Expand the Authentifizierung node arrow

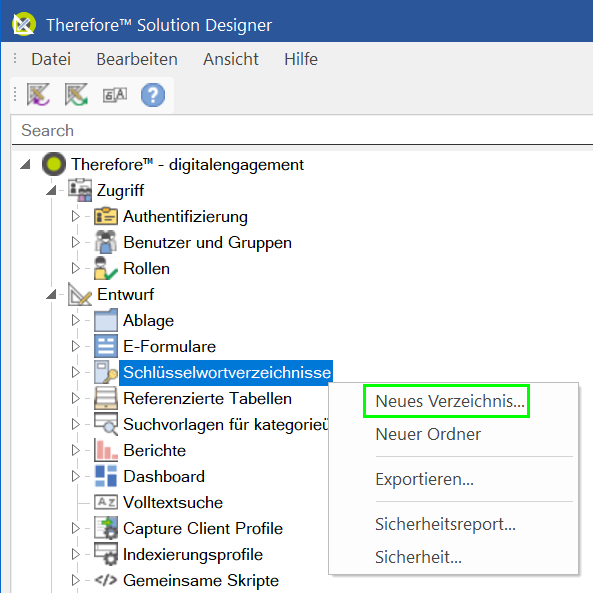tap(76, 216)
